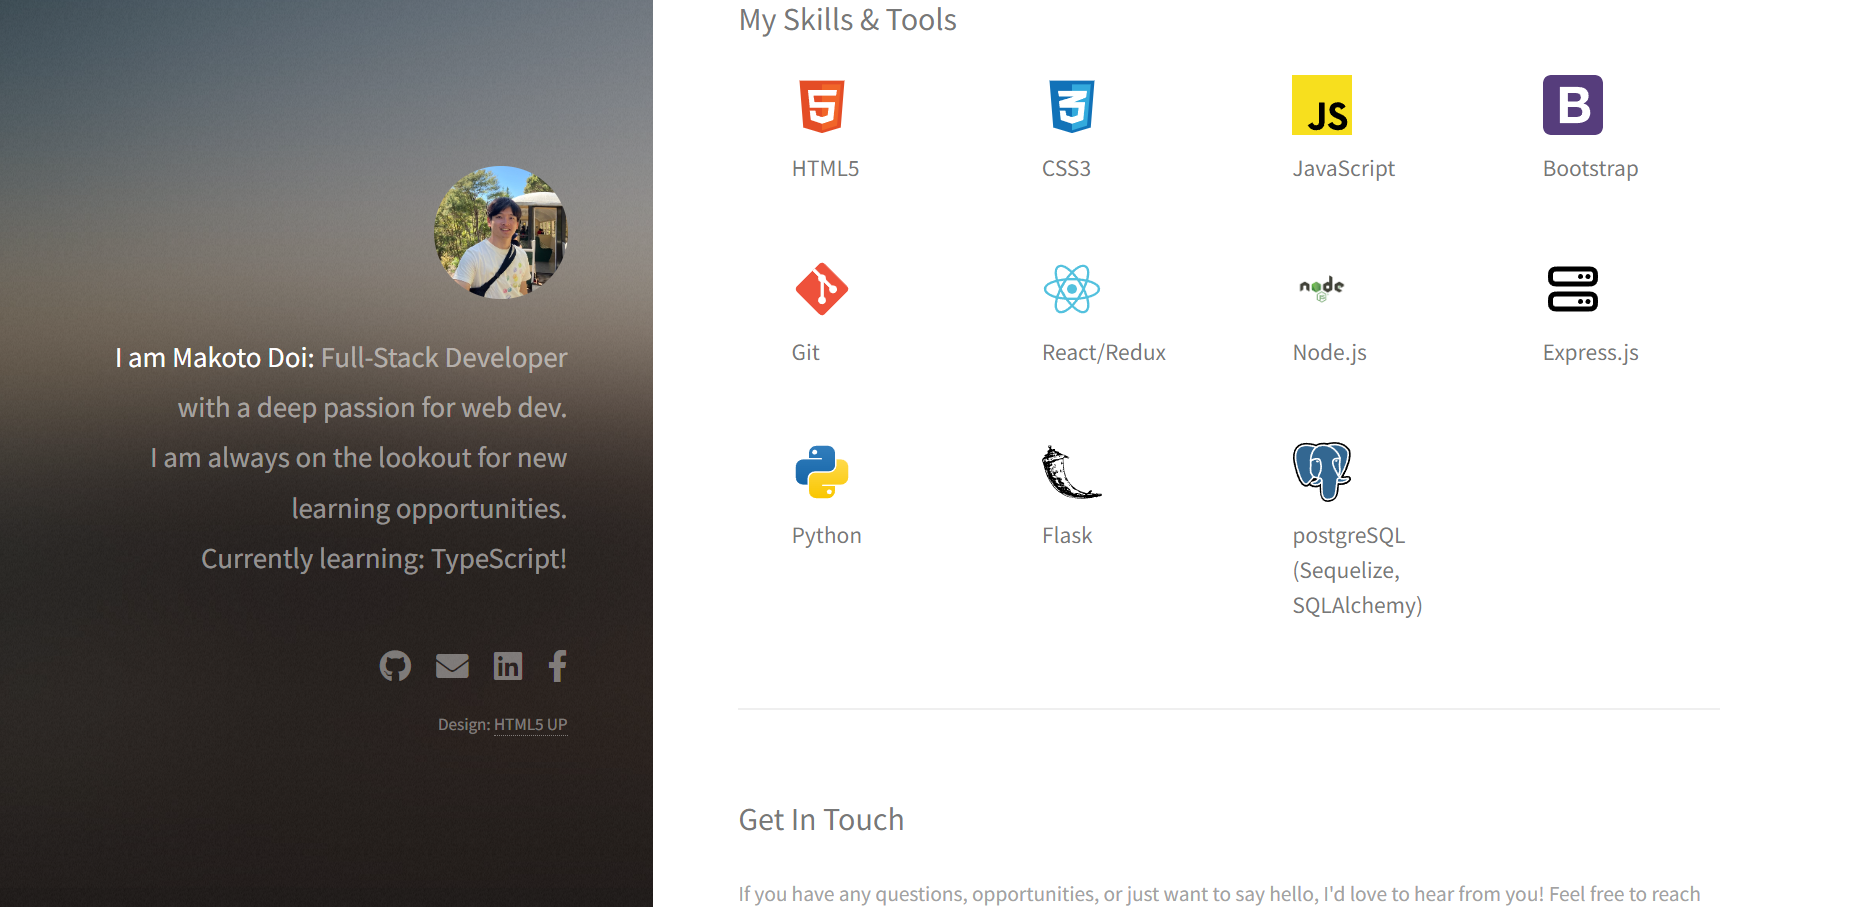The width and height of the screenshot is (1863, 907).
Task: Click the 'with a deep passion for web dev.' line
Action: [372, 408]
